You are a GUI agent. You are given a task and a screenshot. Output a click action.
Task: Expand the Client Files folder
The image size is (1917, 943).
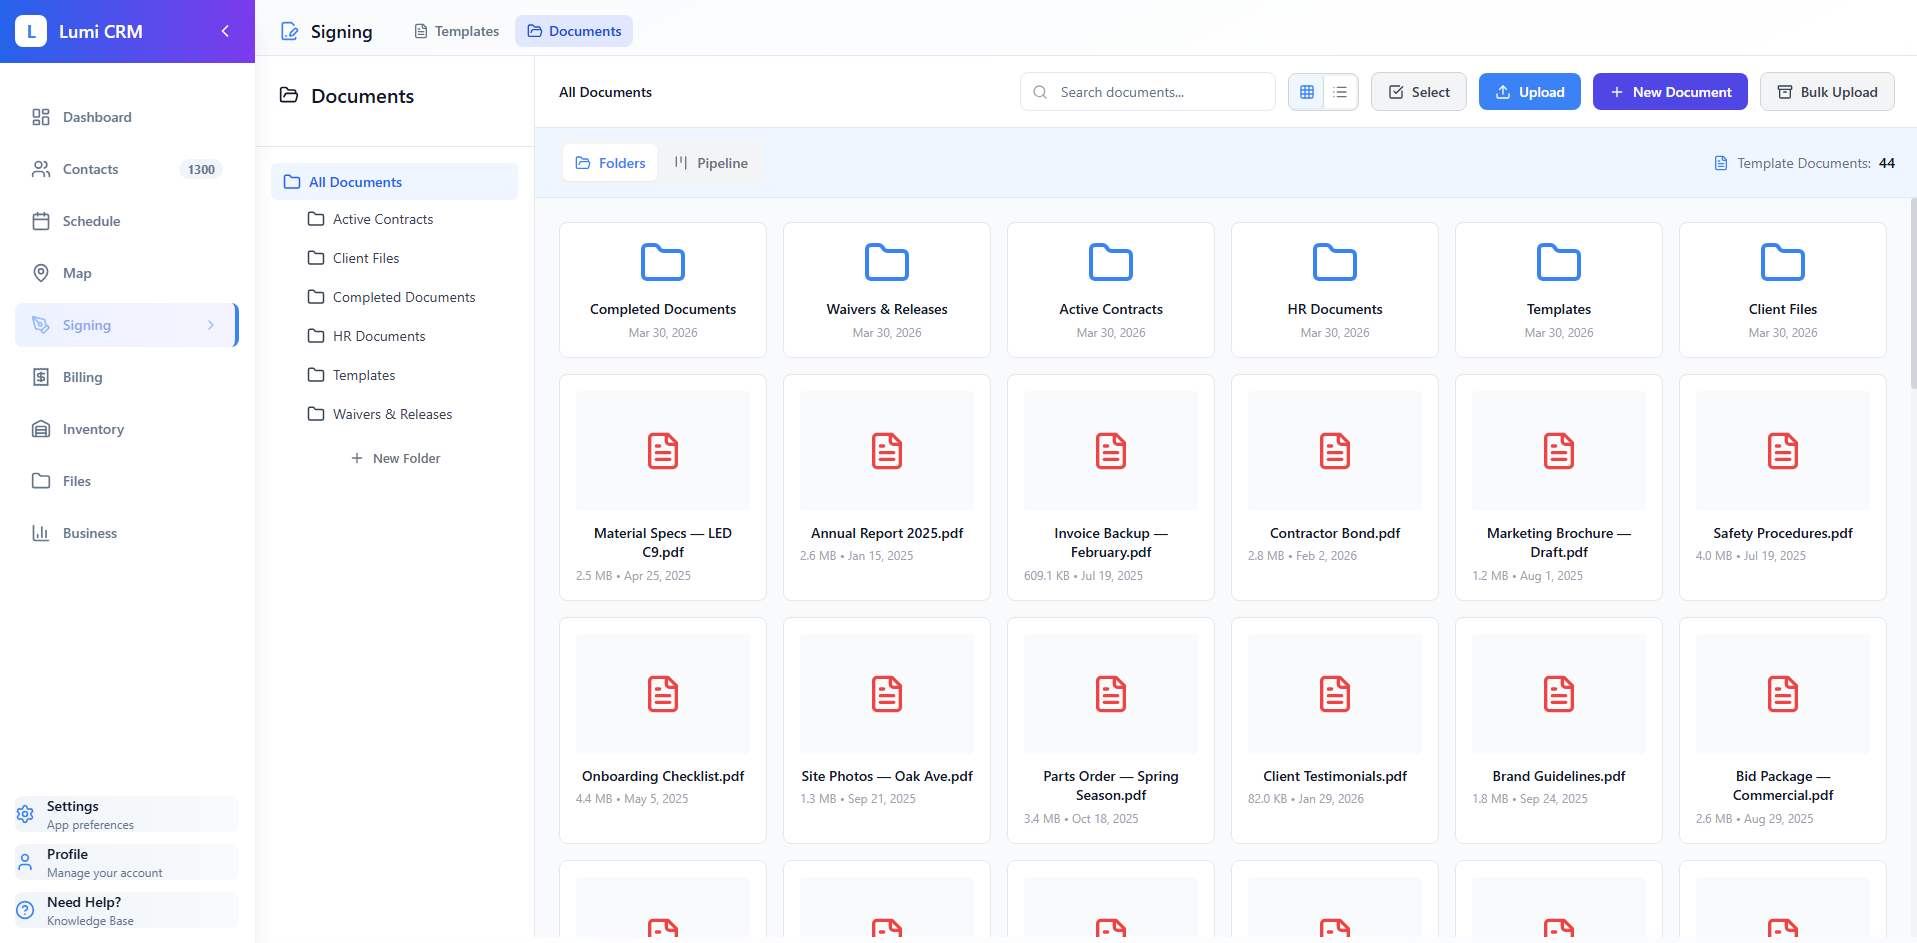[365, 257]
